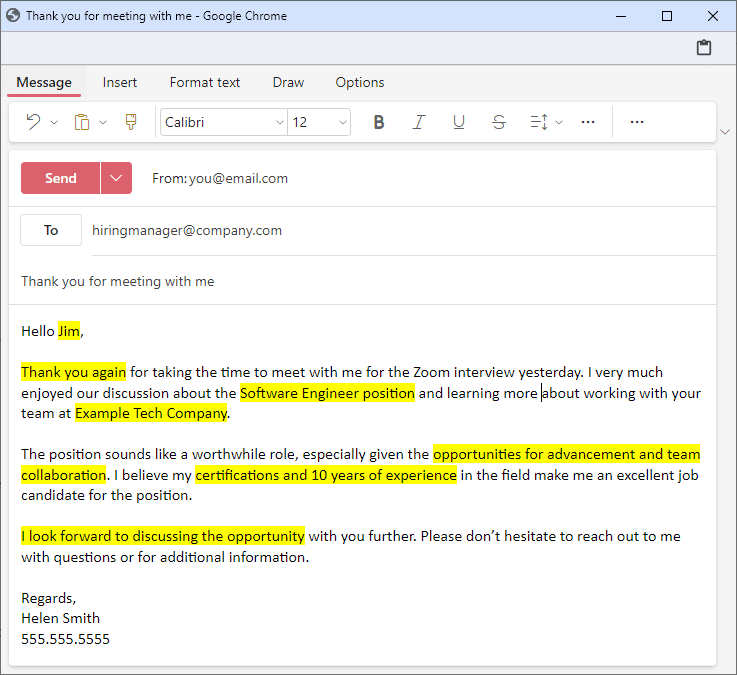Expand the ribbon with the chevron at far right
Viewport: 737px width, 675px height.
(725, 132)
